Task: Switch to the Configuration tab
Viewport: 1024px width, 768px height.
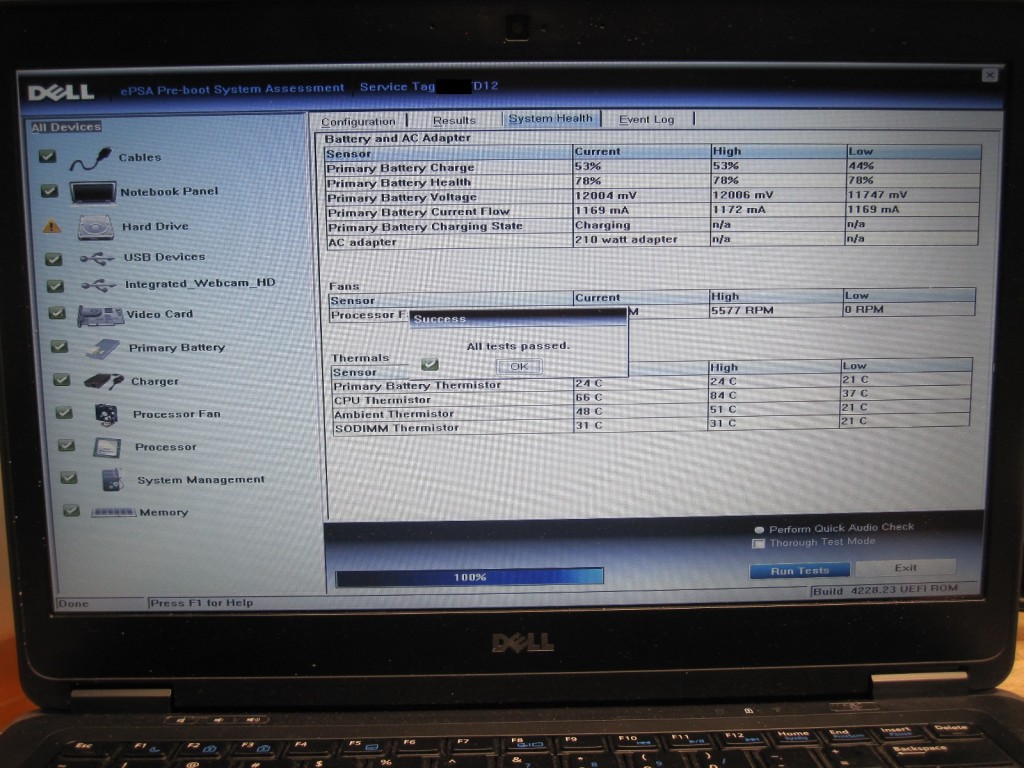Action: [x=359, y=121]
